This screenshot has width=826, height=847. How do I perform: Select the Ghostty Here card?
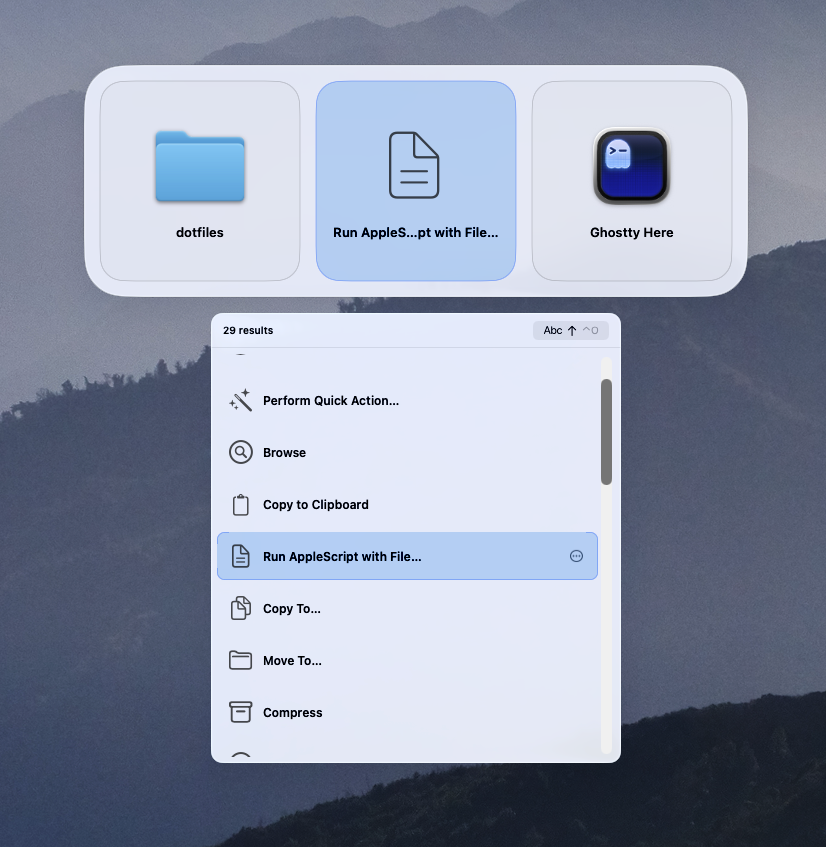coord(632,181)
